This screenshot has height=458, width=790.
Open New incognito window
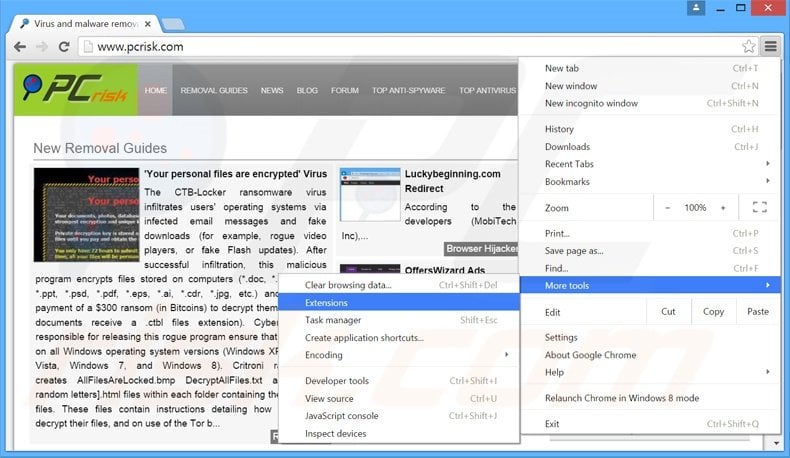click(x=650, y=103)
